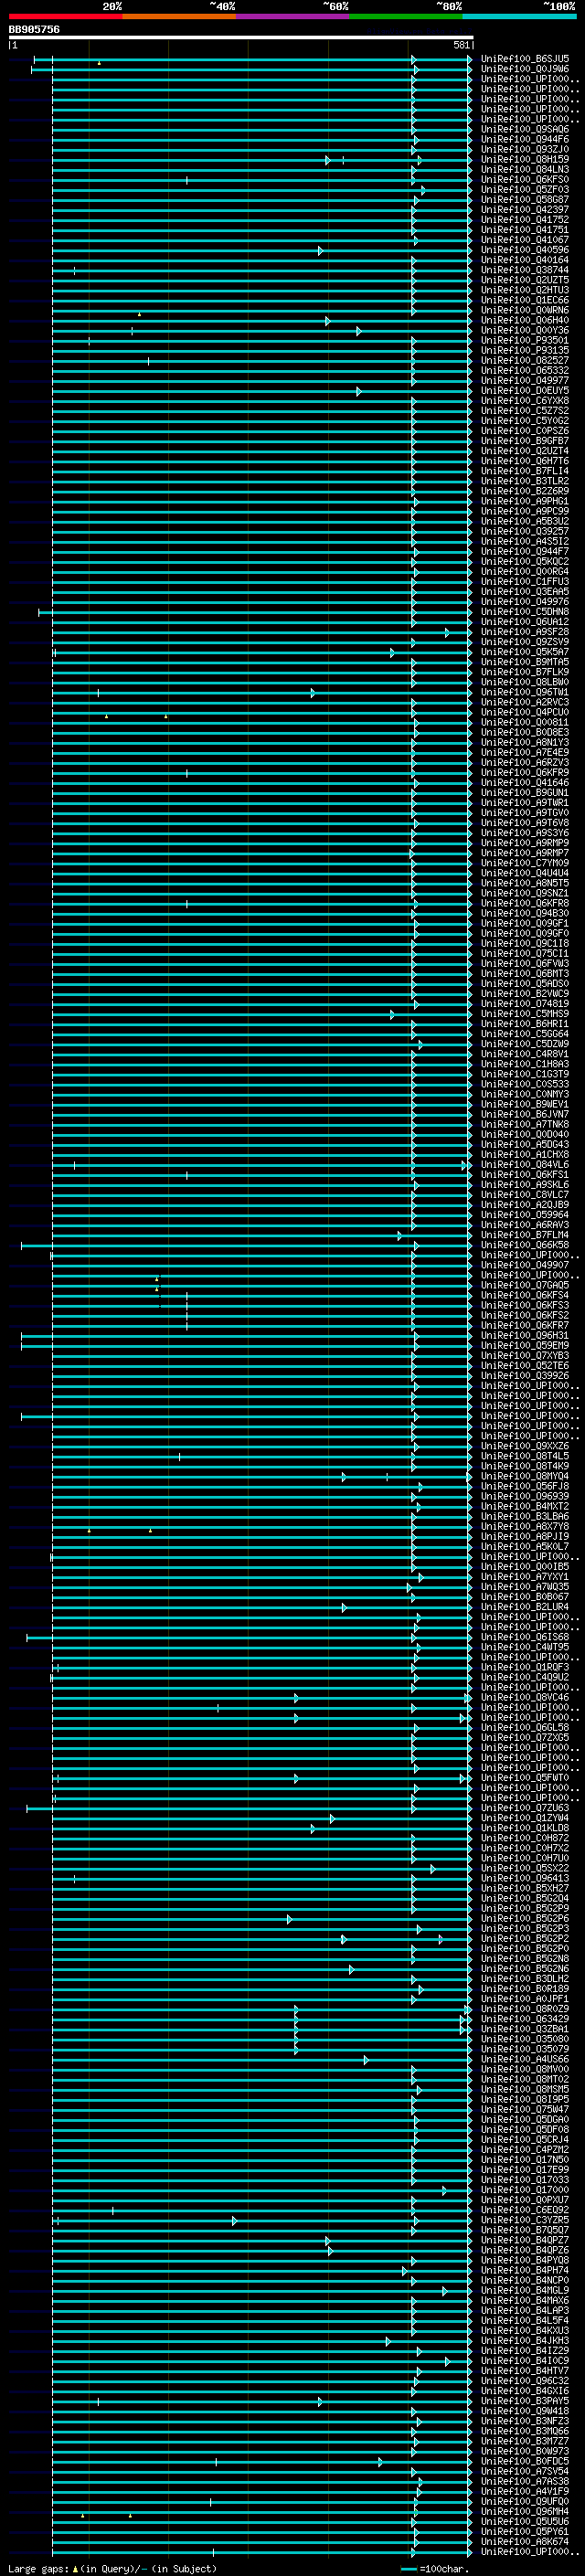
Task: Open the UniRef100_Q7GAQ5 hit
Action: (x=525, y=1285)
